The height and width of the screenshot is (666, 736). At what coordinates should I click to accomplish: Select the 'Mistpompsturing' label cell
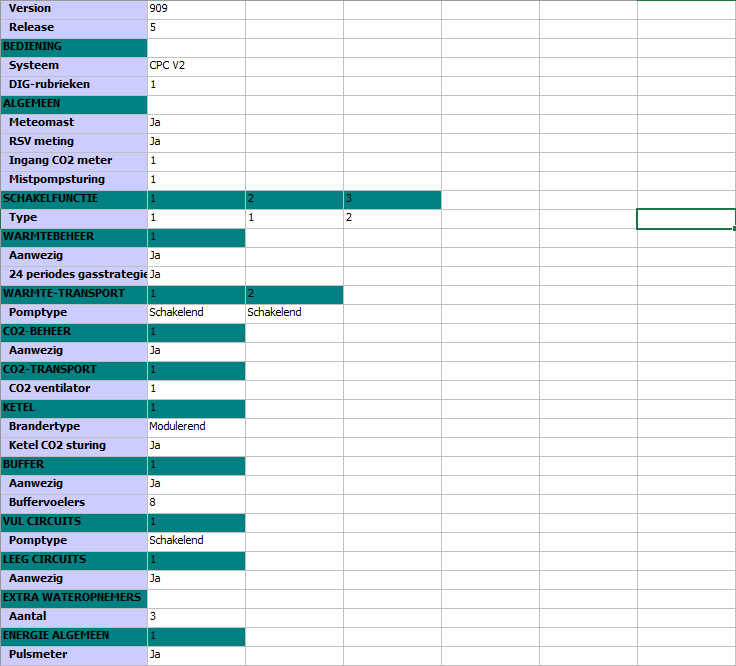73,179
